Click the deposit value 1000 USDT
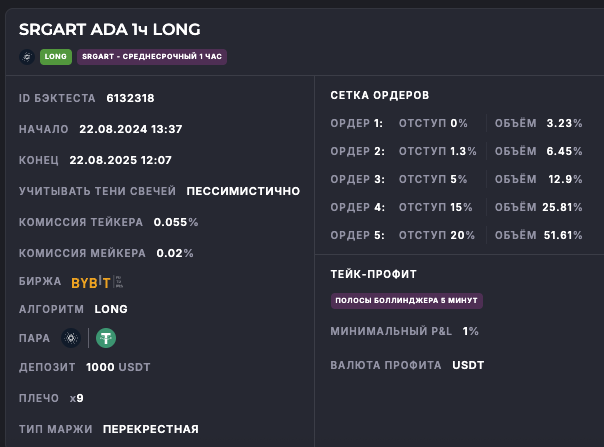Viewport: 604px width, 447px height. (118, 367)
